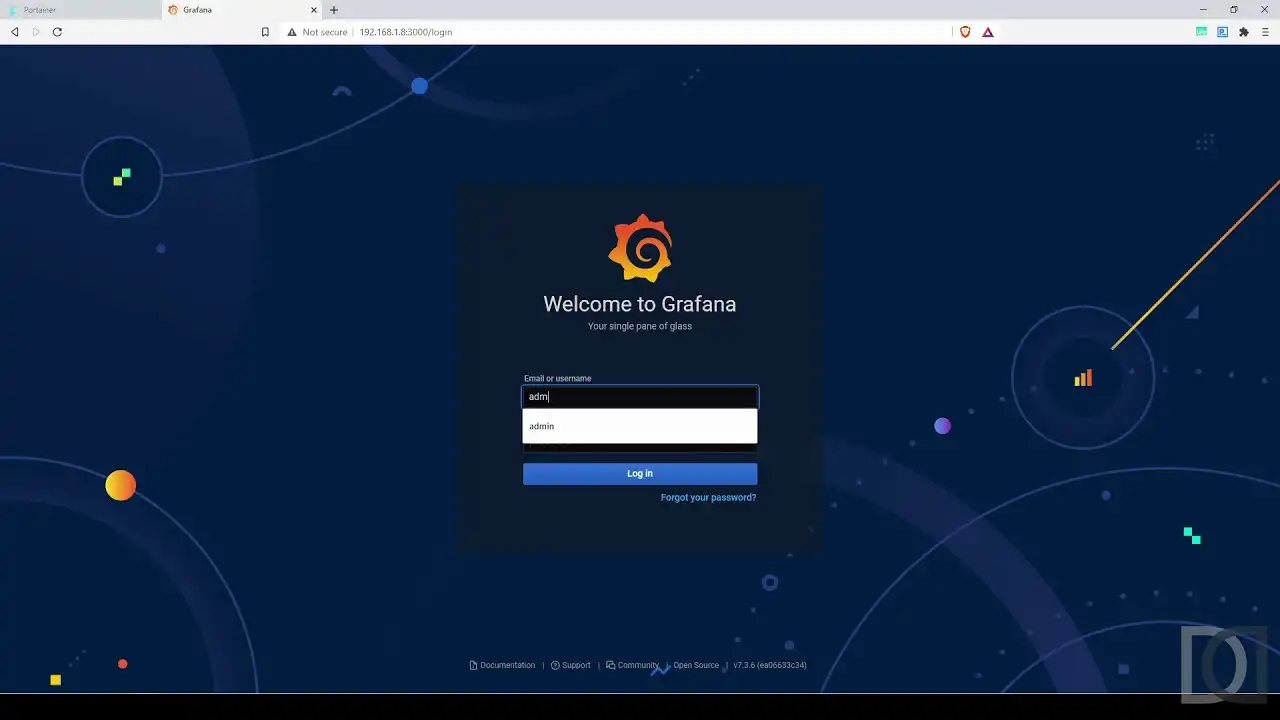Click the green extension icon in toolbar
1280x720 pixels.
(1202, 32)
